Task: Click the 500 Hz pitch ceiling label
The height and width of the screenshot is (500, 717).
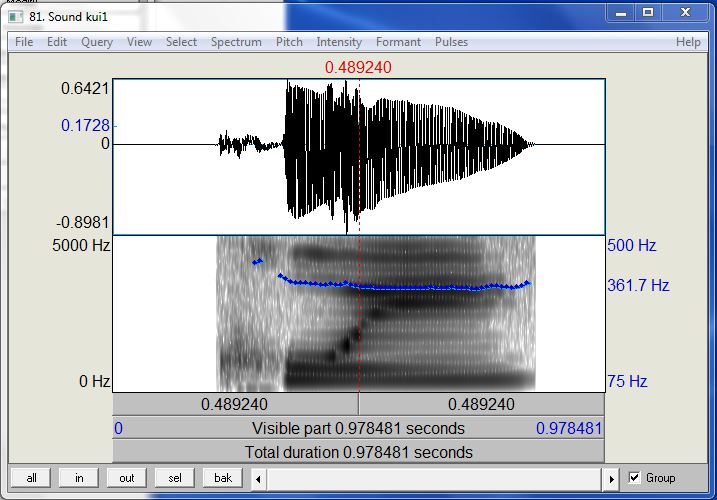Action: (631, 246)
